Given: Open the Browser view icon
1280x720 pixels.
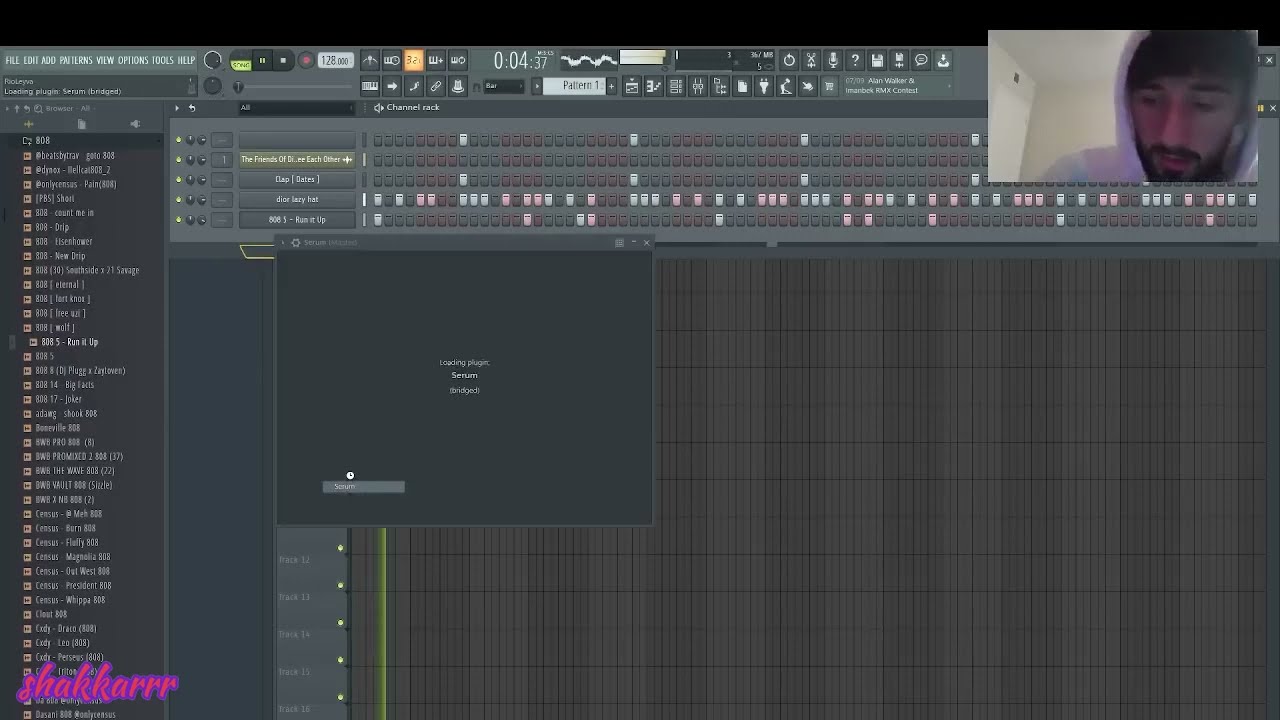Looking at the screenshot, I should (720, 86).
